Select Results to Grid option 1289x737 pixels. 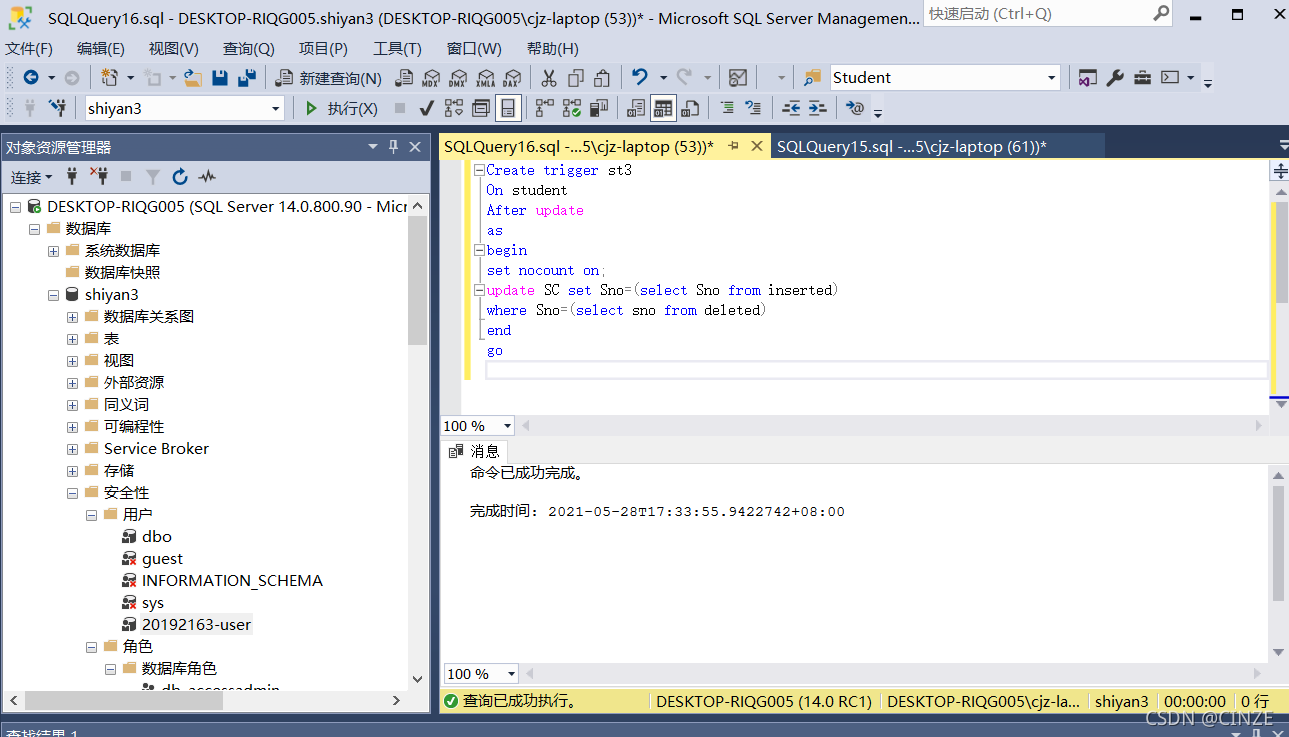663,108
